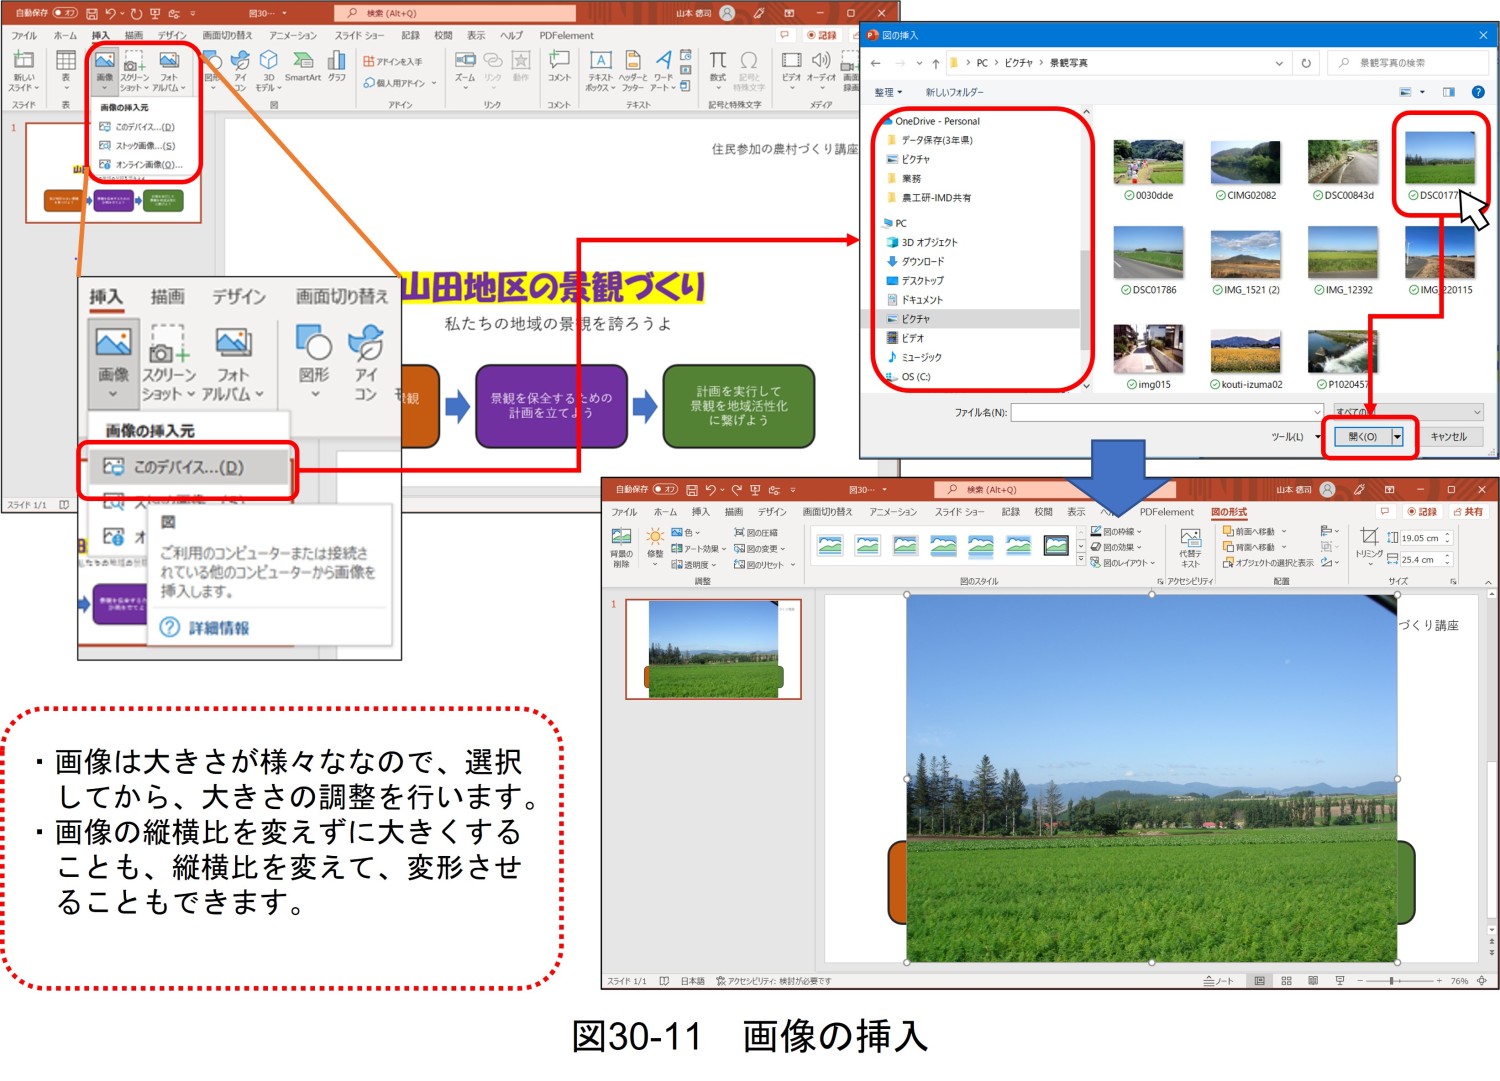The width and height of the screenshot is (1500, 1081).
Task: Select Stock Images (ストック画像) in Insert-tab window menu
Action: coord(137,146)
